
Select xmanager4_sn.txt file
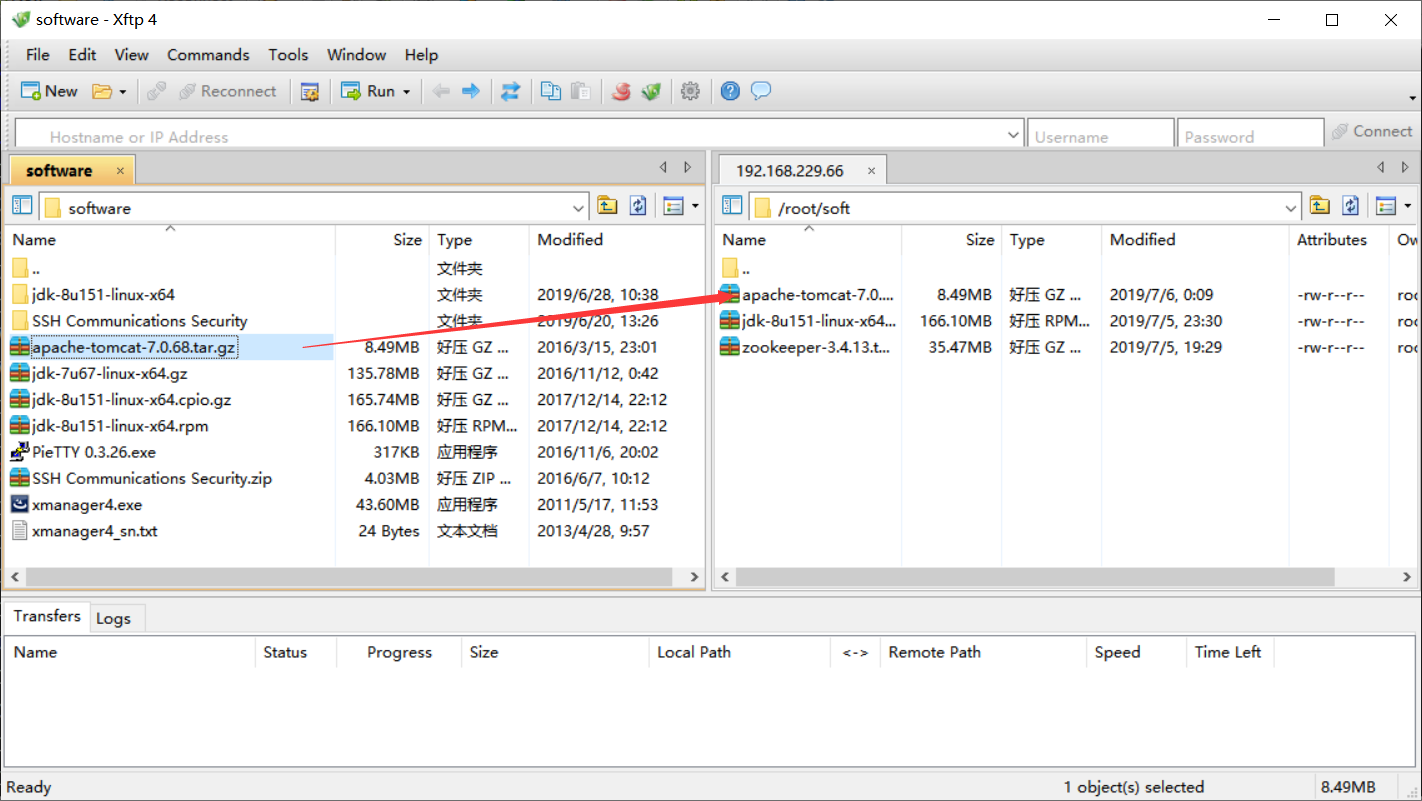coord(94,531)
